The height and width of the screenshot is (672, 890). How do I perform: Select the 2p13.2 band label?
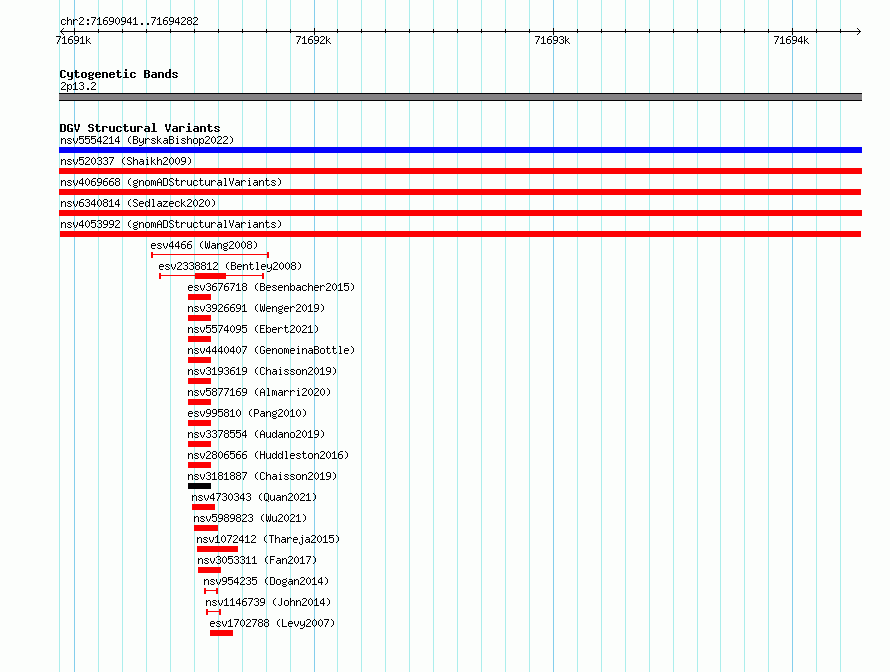[78, 86]
